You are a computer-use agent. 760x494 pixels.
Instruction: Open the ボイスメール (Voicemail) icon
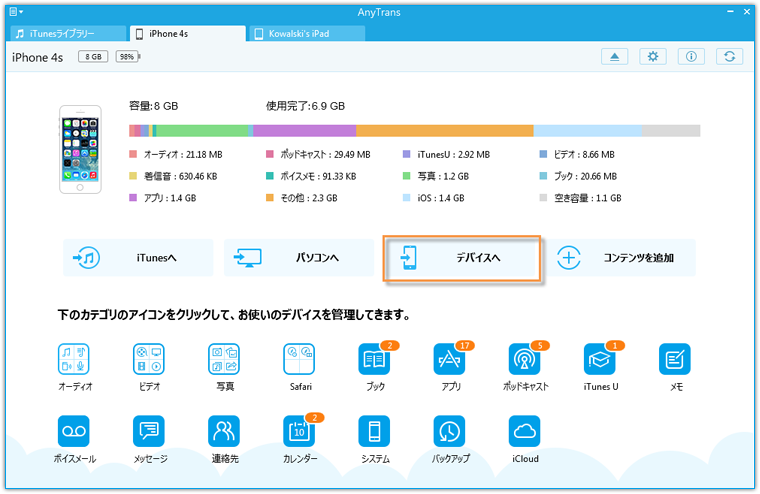tap(74, 431)
